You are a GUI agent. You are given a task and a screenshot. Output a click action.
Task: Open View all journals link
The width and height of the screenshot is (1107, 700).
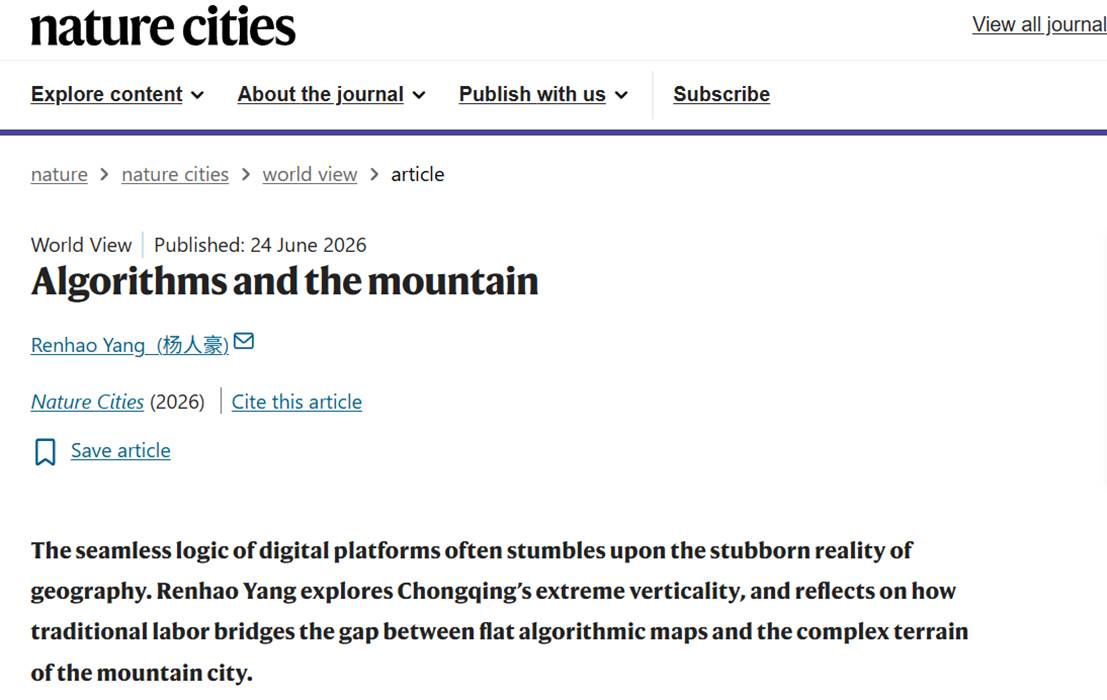(x=1039, y=25)
